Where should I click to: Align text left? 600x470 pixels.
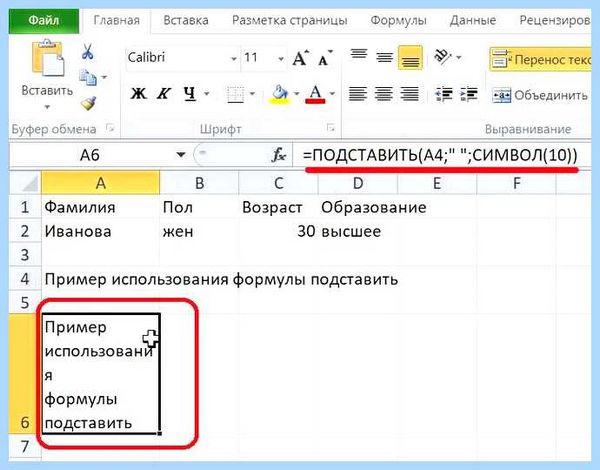(358, 94)
